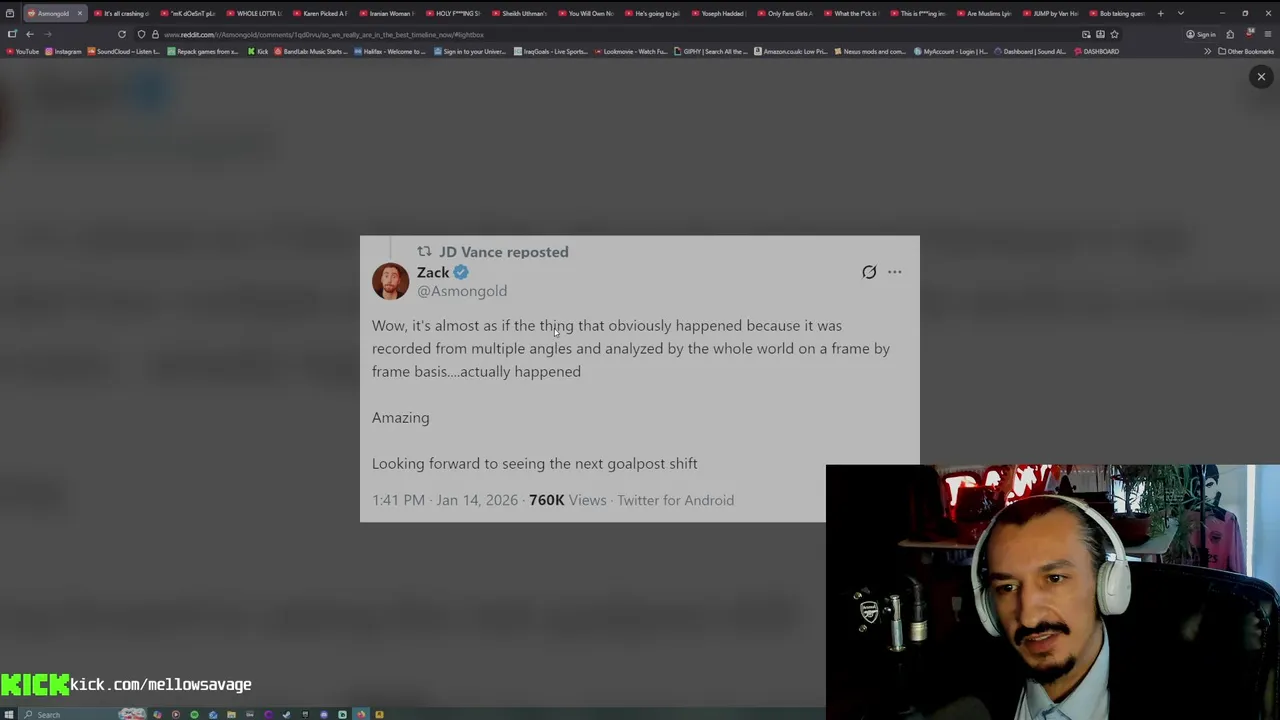The height and width of the screenshot is (720, 1280).
Task: Click the shield tracking protection icon
Action: coord(141,34)
